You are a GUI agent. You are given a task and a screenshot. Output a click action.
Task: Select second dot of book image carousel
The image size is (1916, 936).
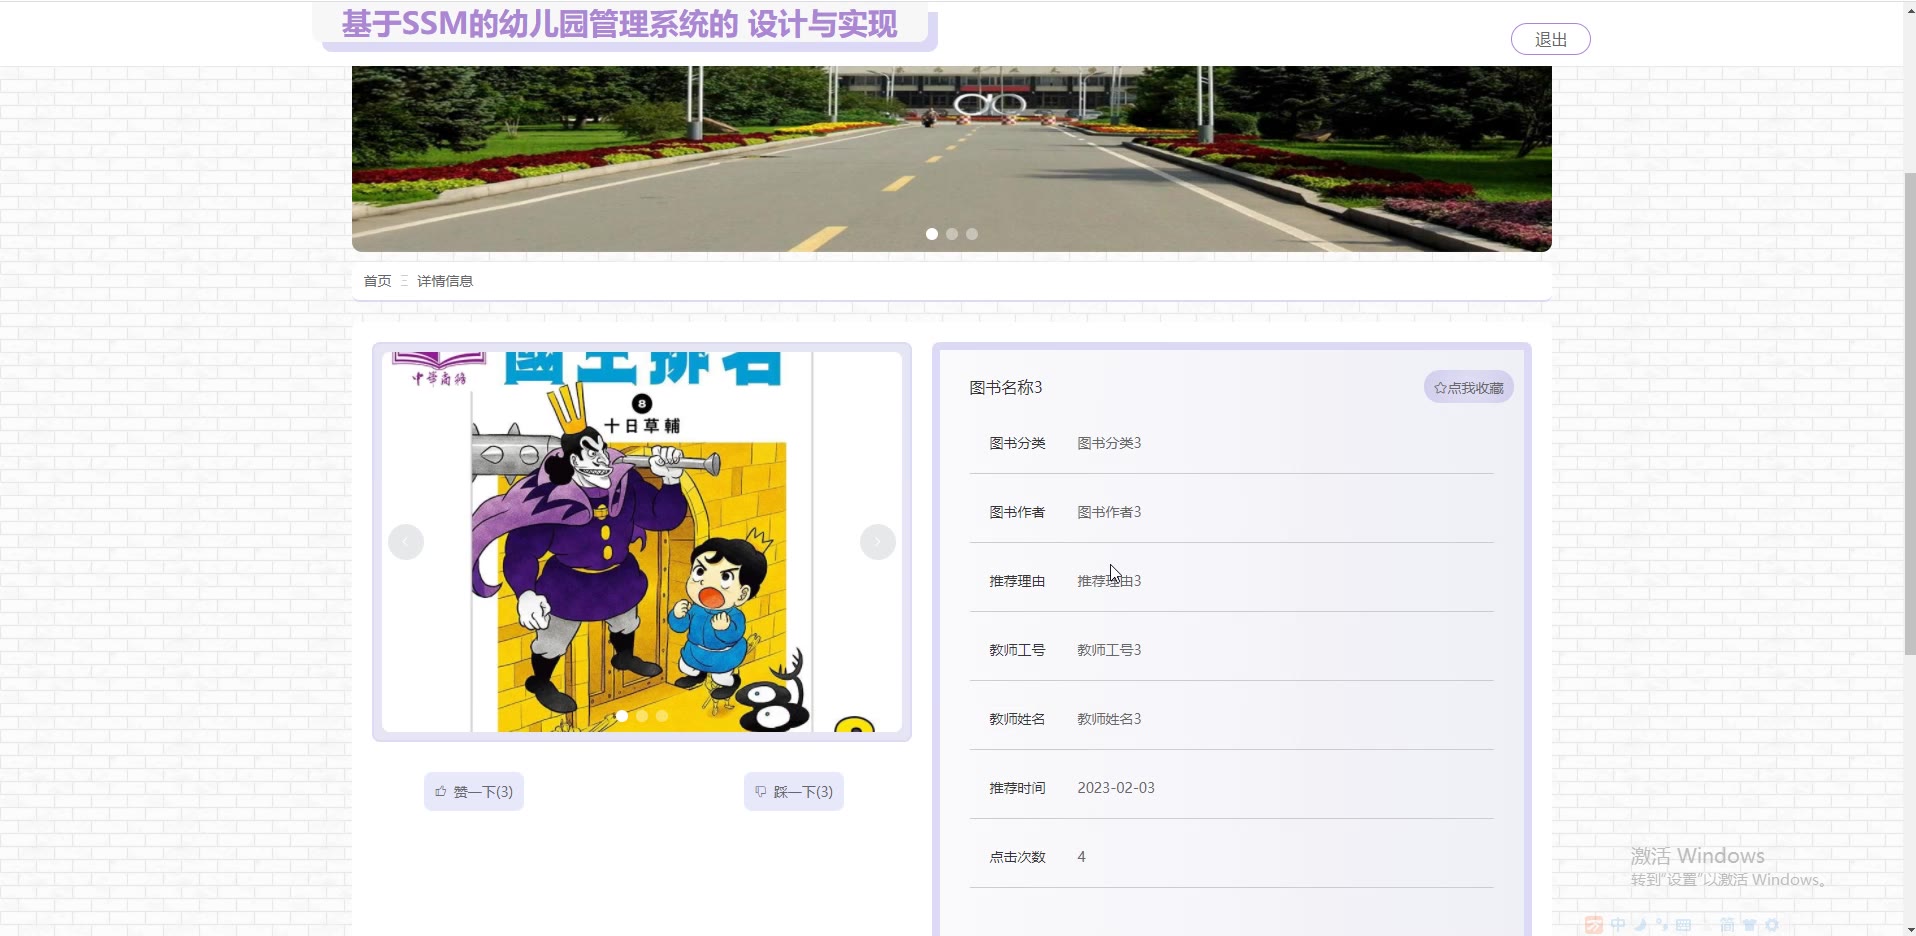coord(642,716)
